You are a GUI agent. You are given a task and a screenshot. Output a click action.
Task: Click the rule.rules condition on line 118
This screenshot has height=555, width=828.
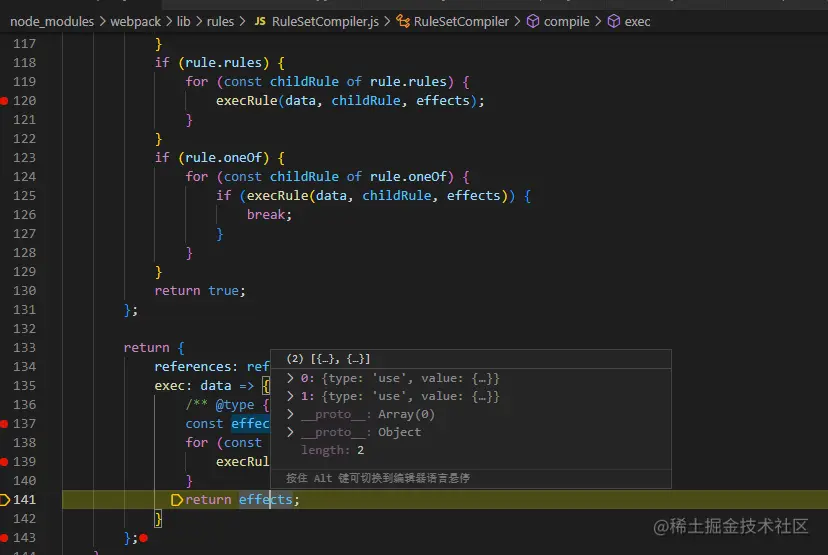click(x=224, y=63)
